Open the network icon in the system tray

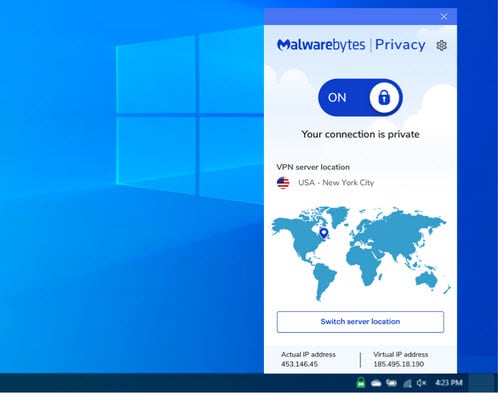407,384
